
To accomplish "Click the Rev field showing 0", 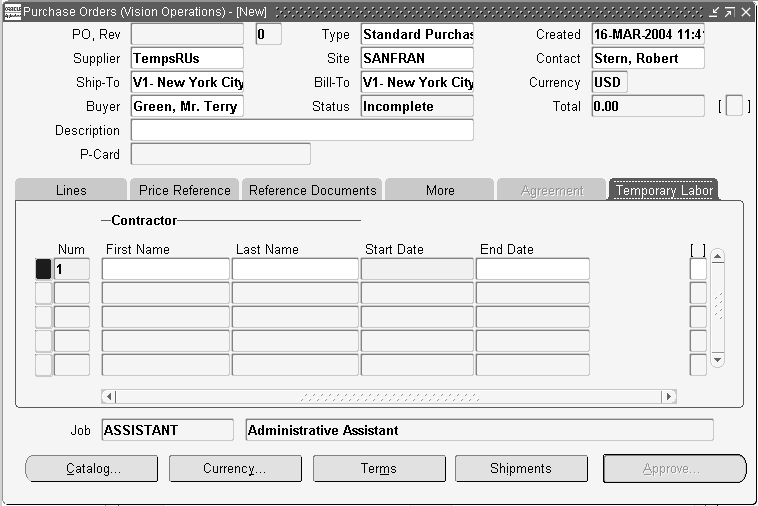I will pyautogui.click(x=268, y=34).
